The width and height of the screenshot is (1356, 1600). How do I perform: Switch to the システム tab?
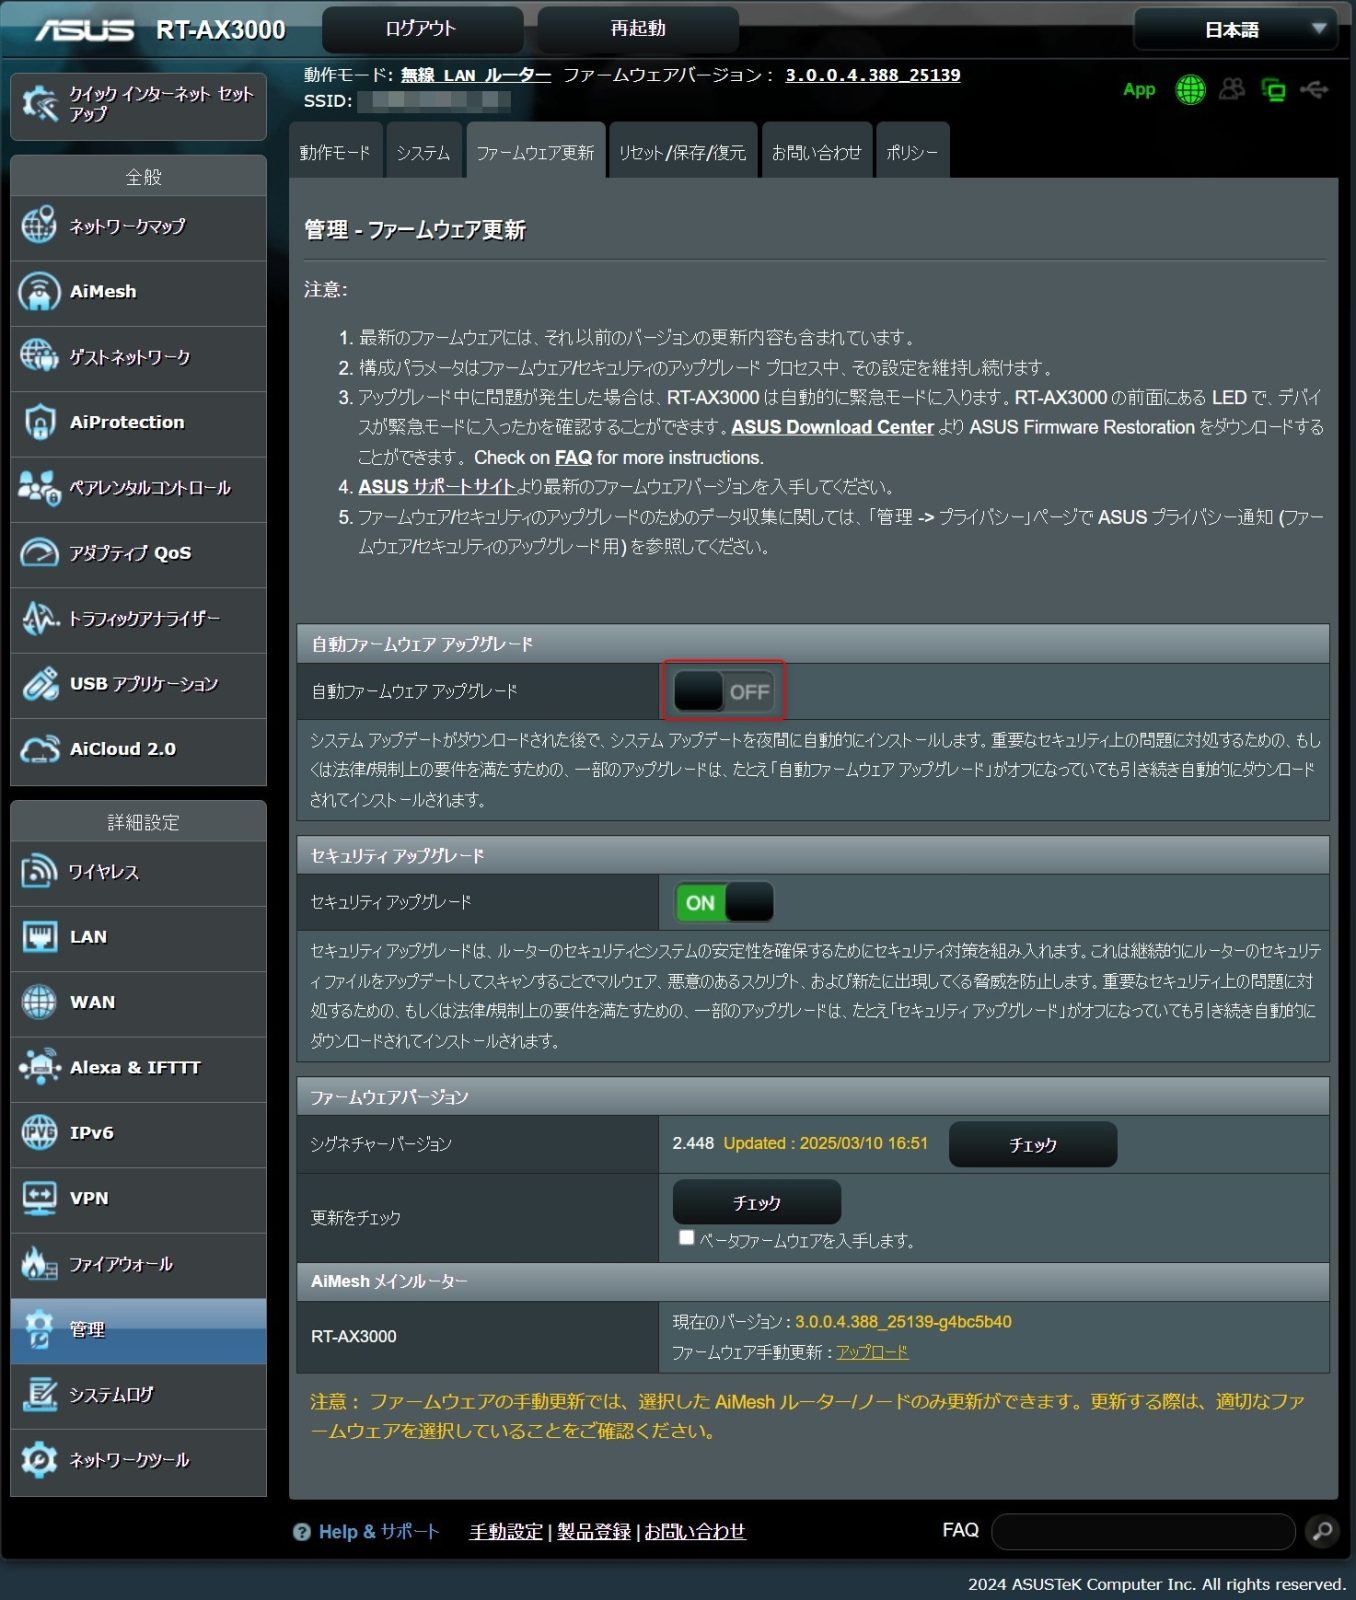tap(423, 153)
